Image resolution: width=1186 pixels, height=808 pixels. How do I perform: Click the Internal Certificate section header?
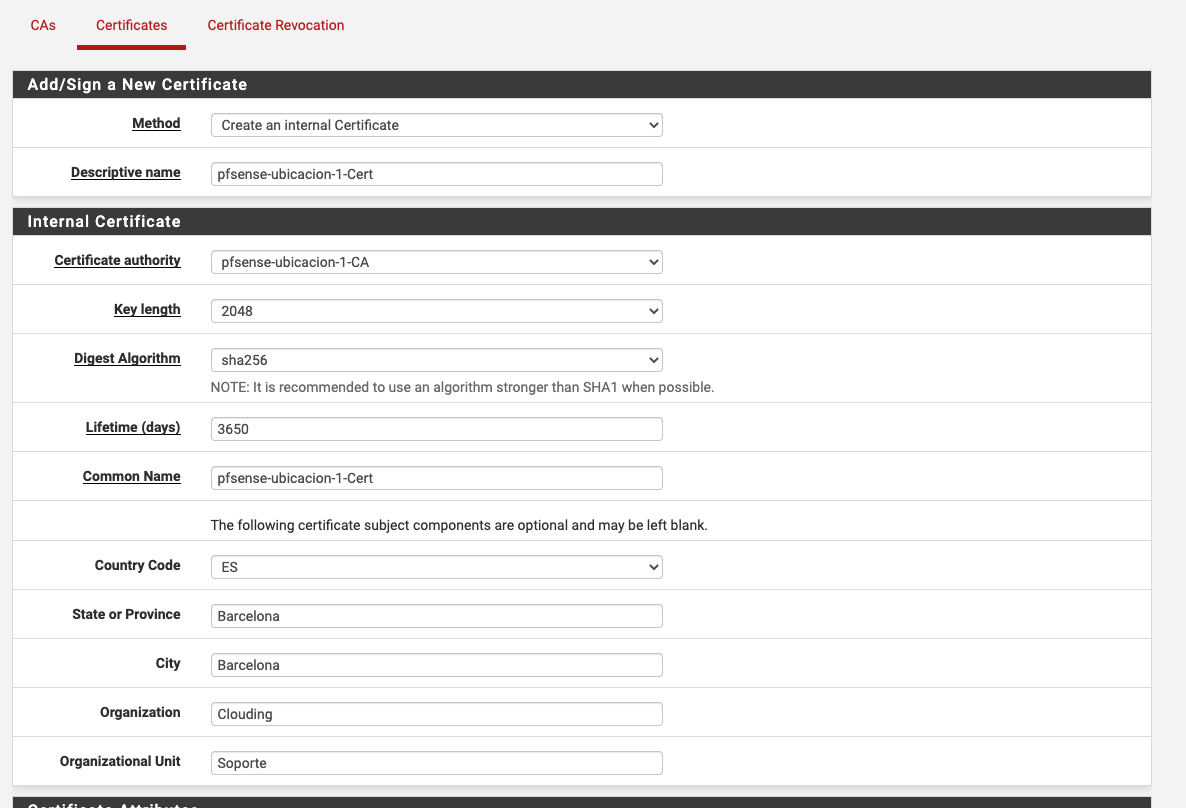tap(582, 222)
